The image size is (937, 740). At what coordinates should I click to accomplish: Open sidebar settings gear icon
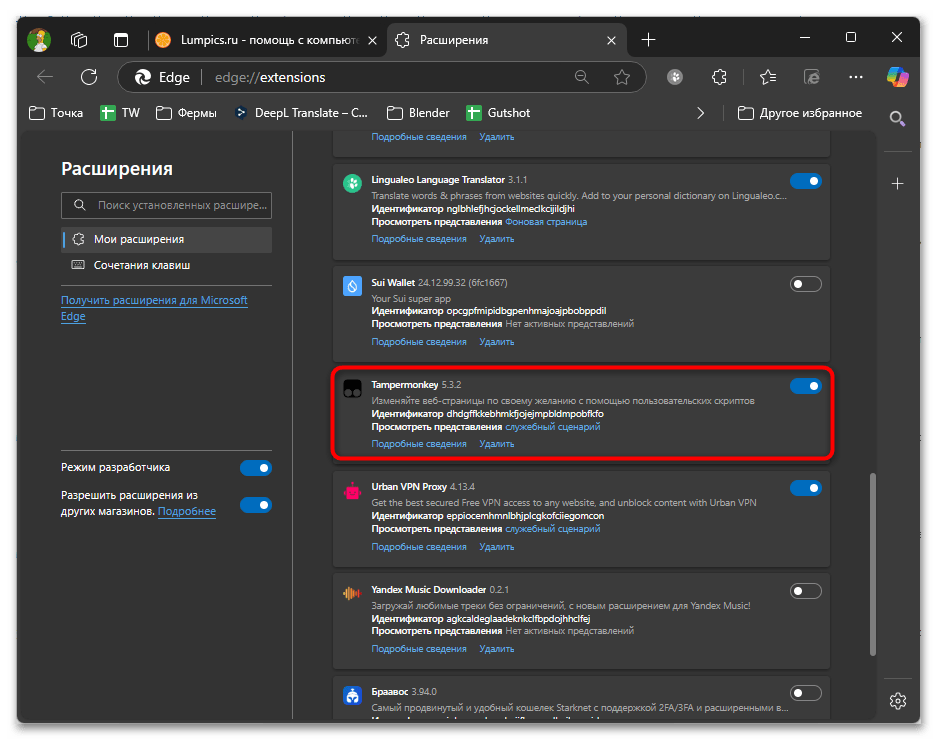[898, 701]
